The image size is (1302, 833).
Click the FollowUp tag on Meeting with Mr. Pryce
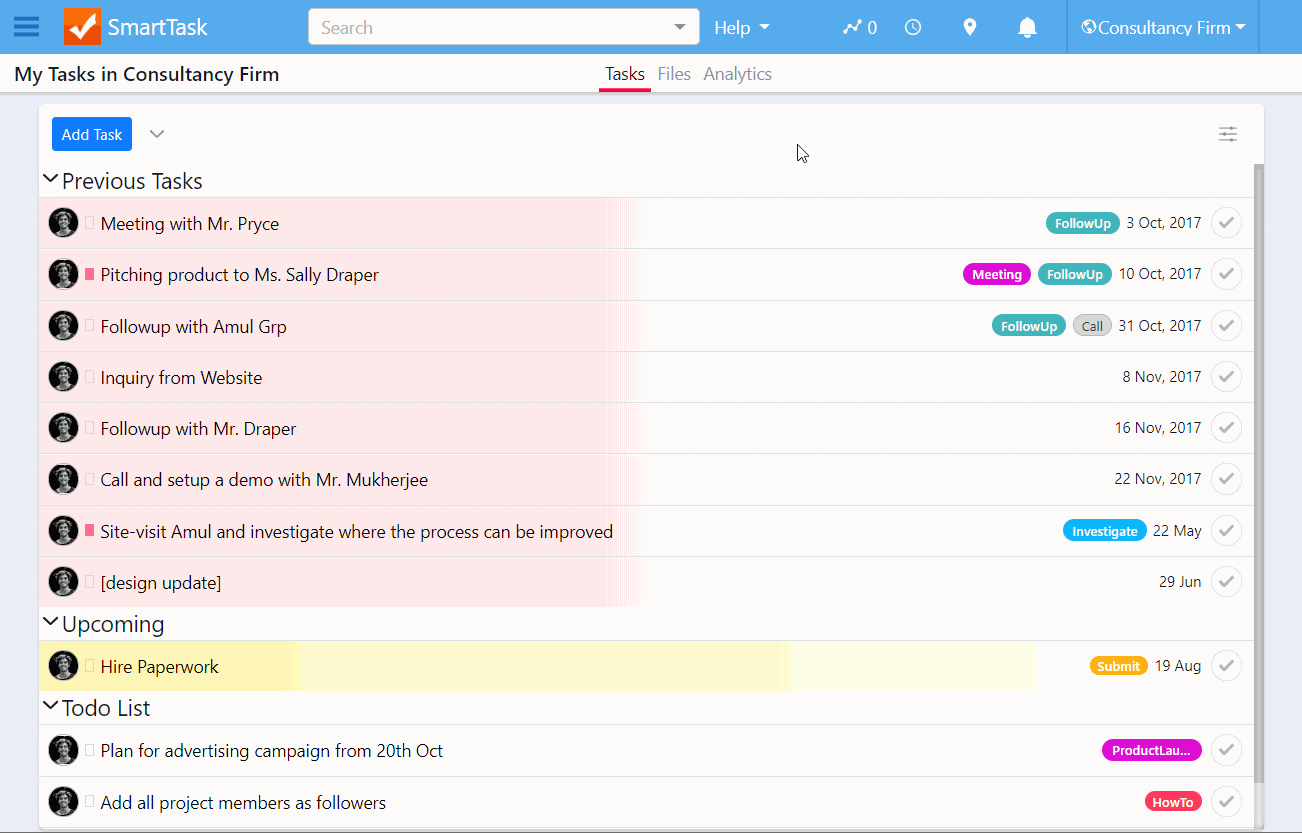tap(1082, 223)
